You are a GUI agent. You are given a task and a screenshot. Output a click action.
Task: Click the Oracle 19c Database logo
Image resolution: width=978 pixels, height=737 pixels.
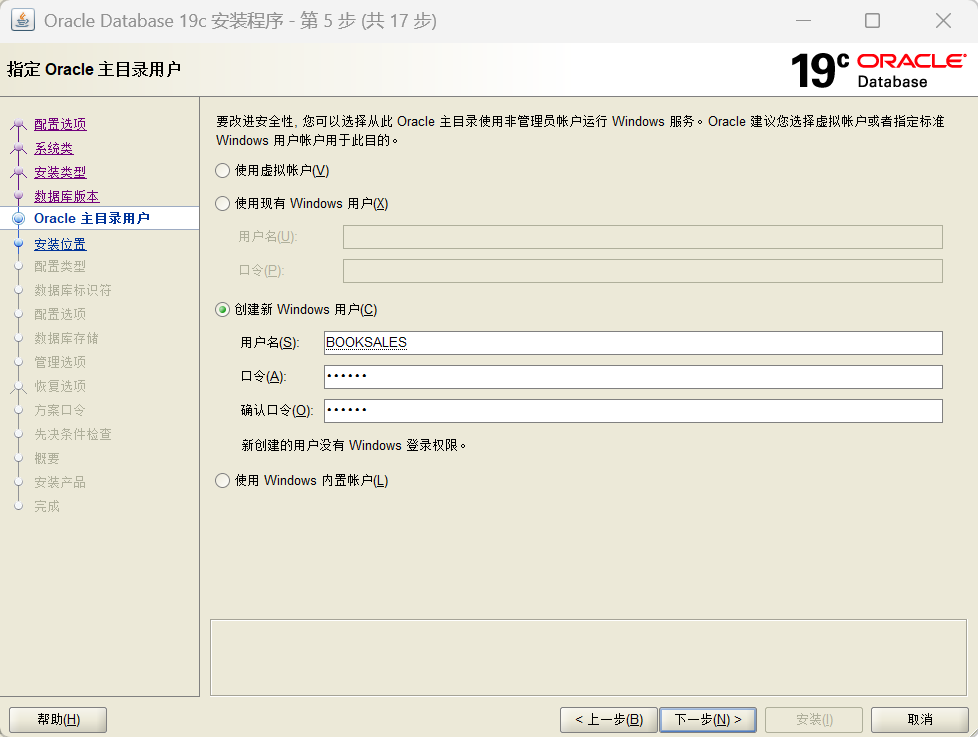(879, 70)
